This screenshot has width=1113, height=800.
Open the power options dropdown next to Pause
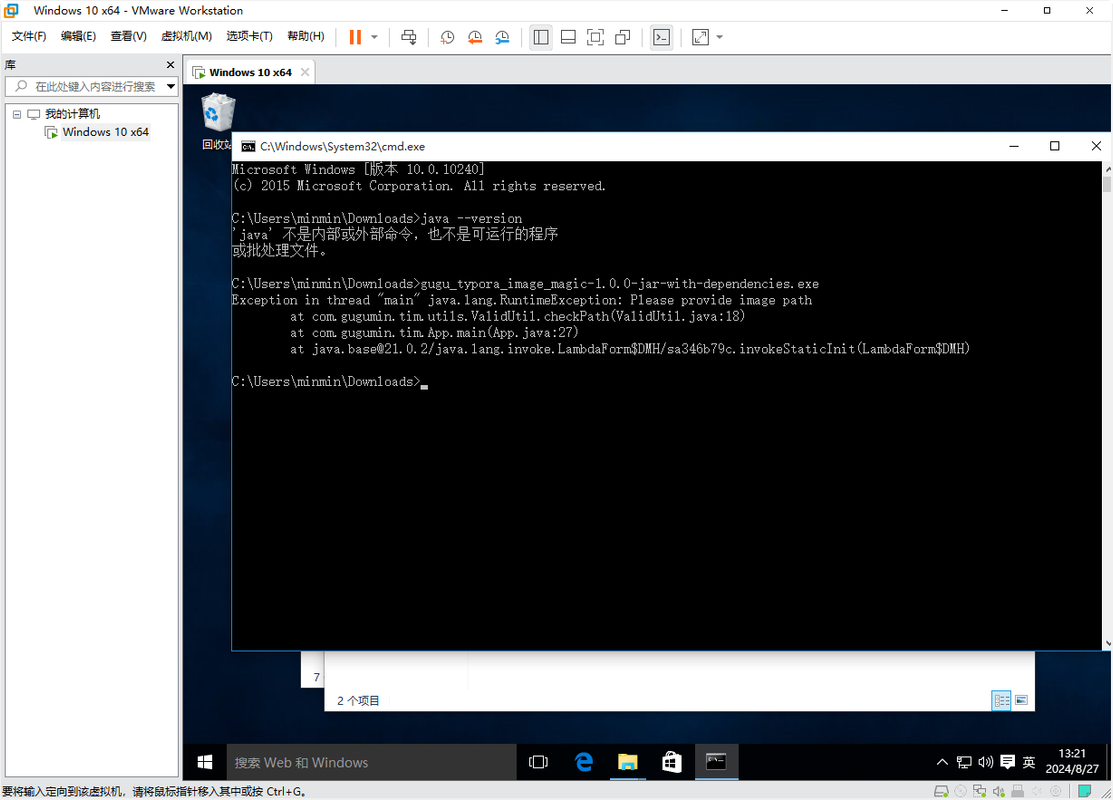374,37
